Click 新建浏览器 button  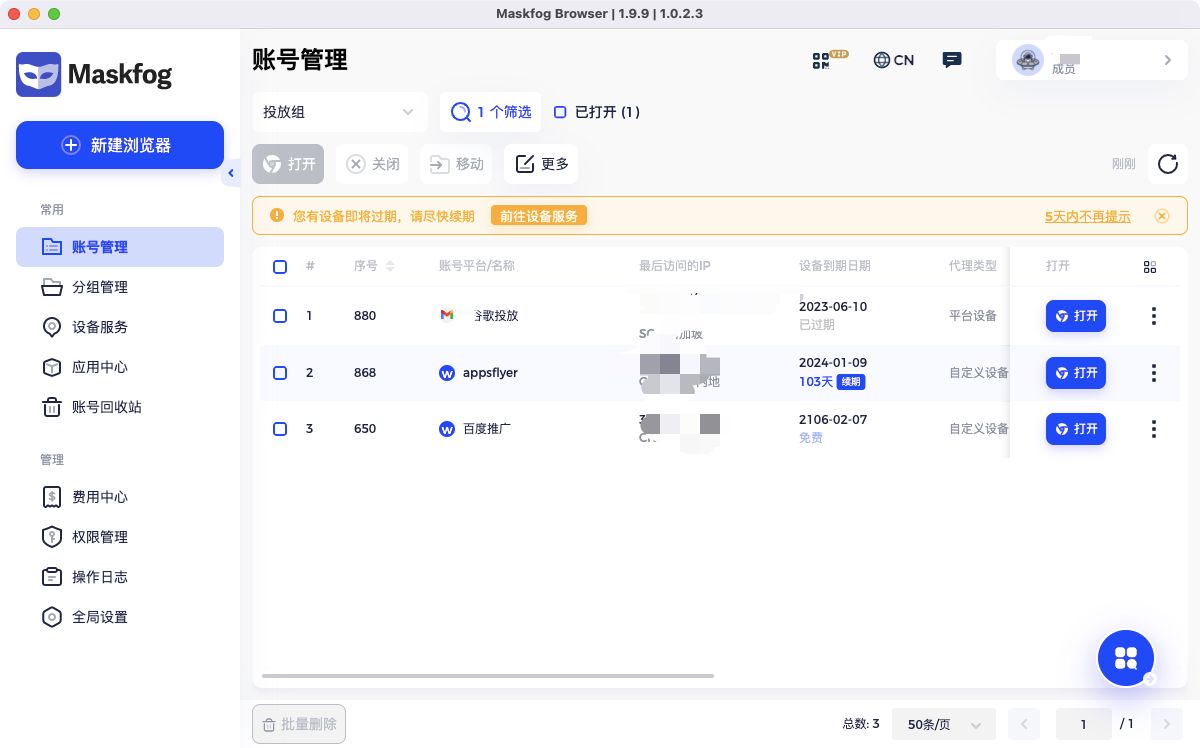[x=120, y=145]
